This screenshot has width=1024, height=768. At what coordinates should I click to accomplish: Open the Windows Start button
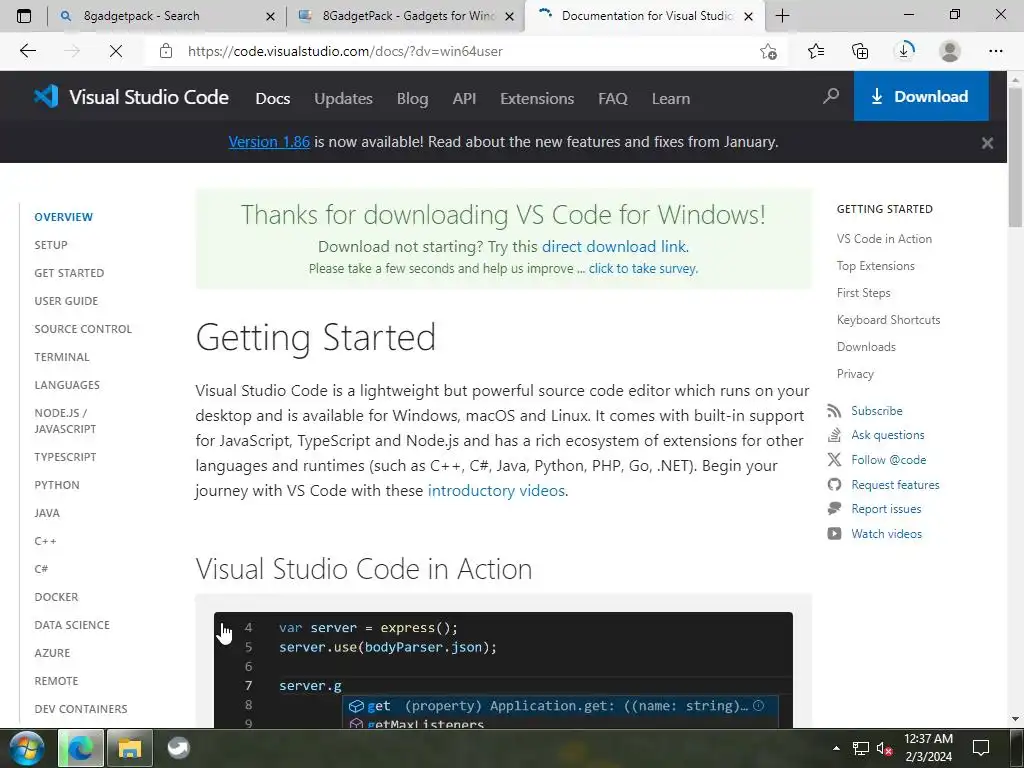click(26, 748)
